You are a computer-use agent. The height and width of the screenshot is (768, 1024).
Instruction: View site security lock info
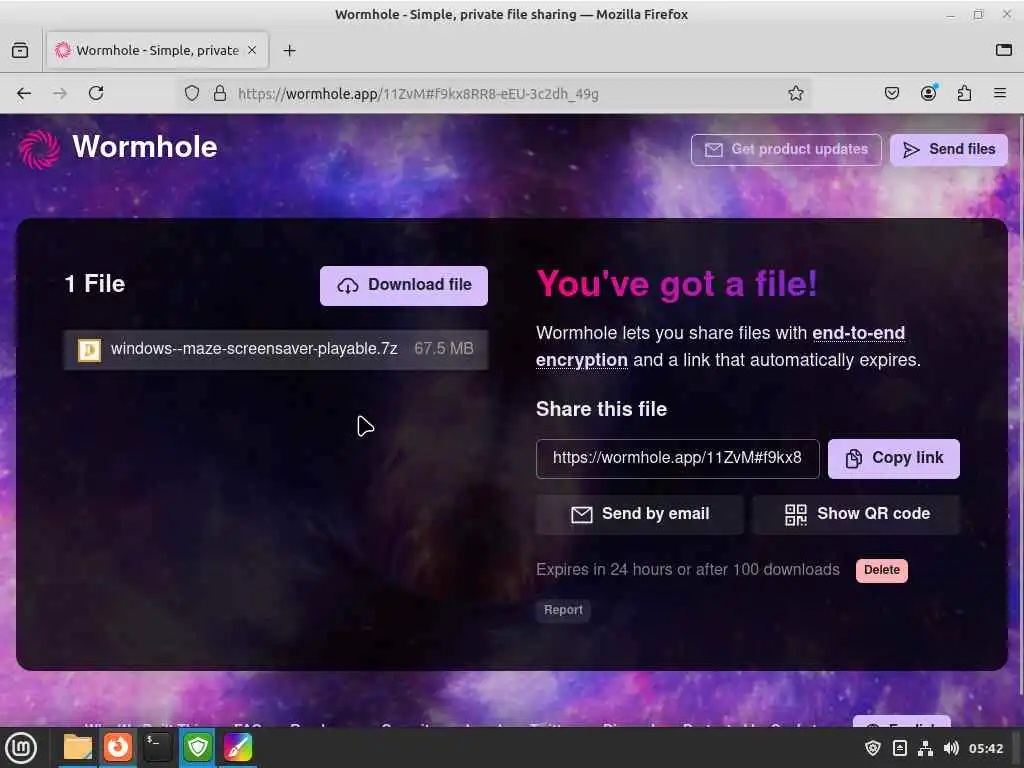click(x=220, y=93)
